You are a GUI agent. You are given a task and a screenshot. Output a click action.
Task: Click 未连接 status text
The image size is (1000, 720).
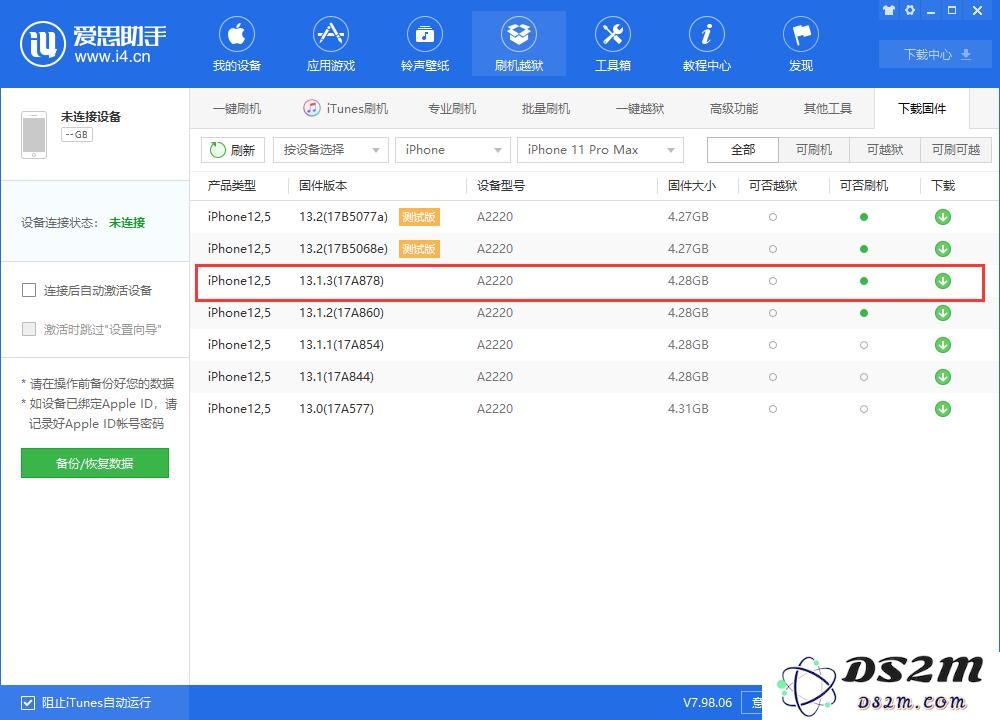[x=127, y=223]
